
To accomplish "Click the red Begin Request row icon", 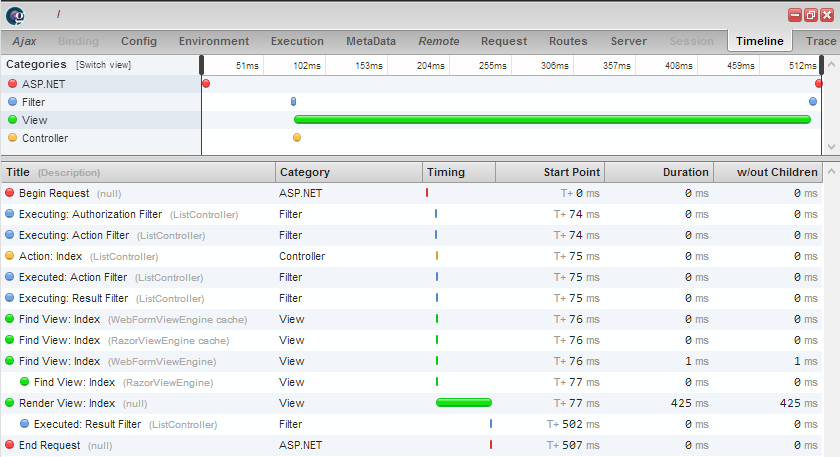I will point(10,193).
